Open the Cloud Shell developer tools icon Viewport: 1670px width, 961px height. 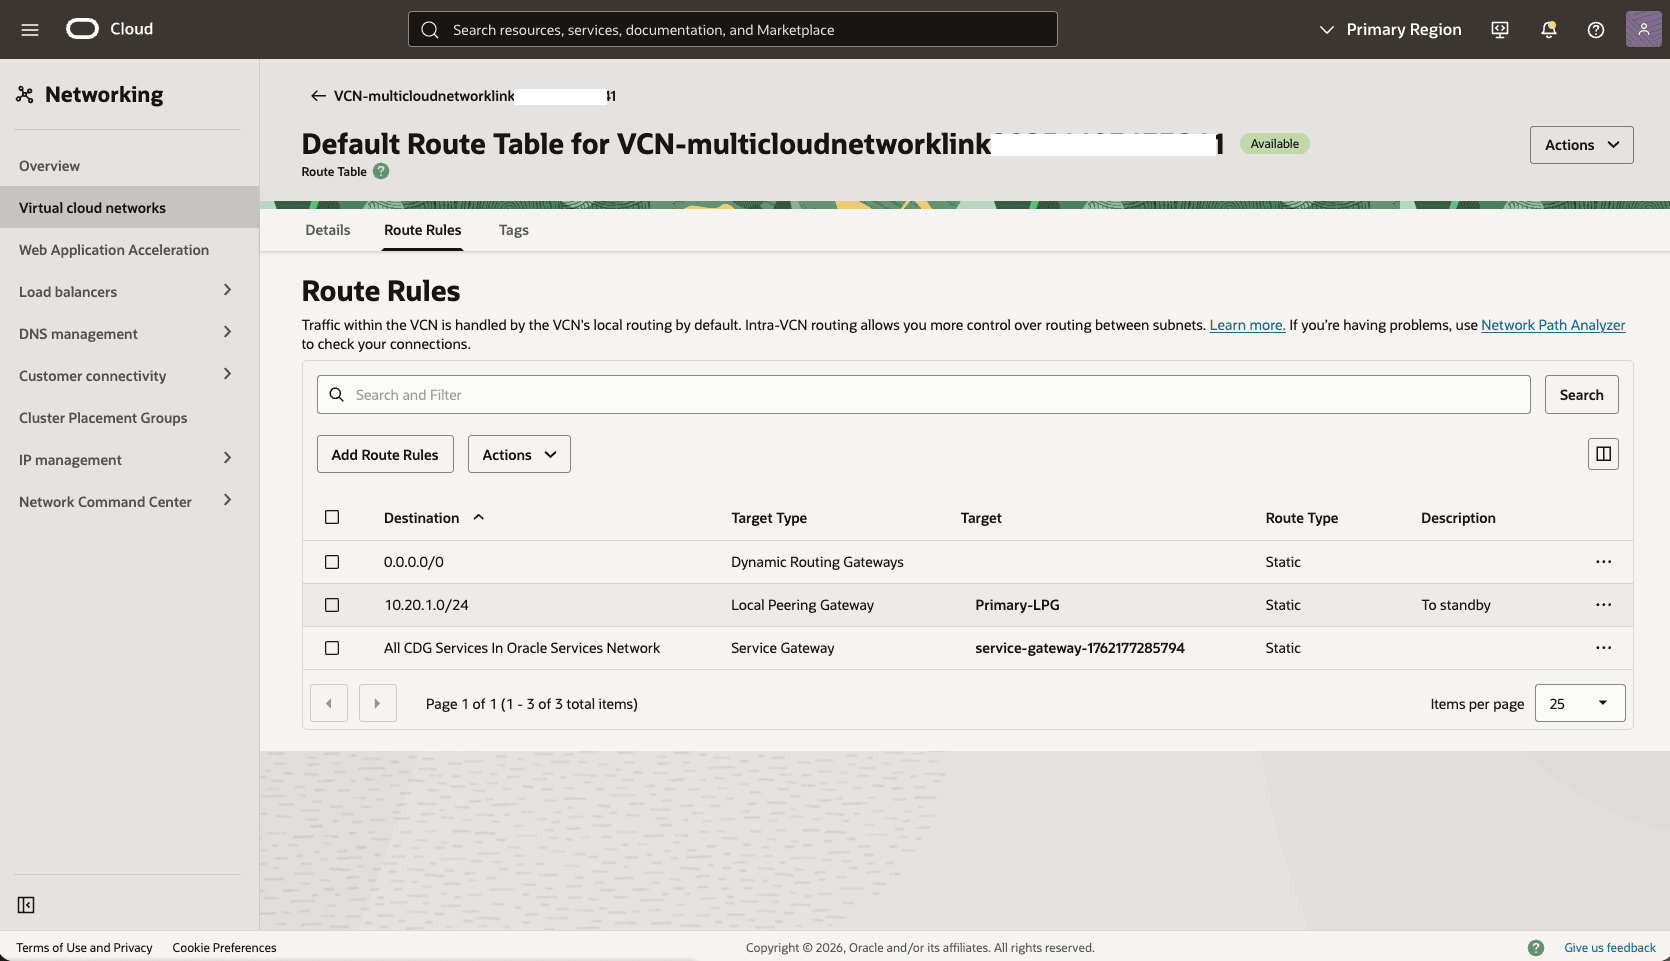click(x=1500, y=30)
